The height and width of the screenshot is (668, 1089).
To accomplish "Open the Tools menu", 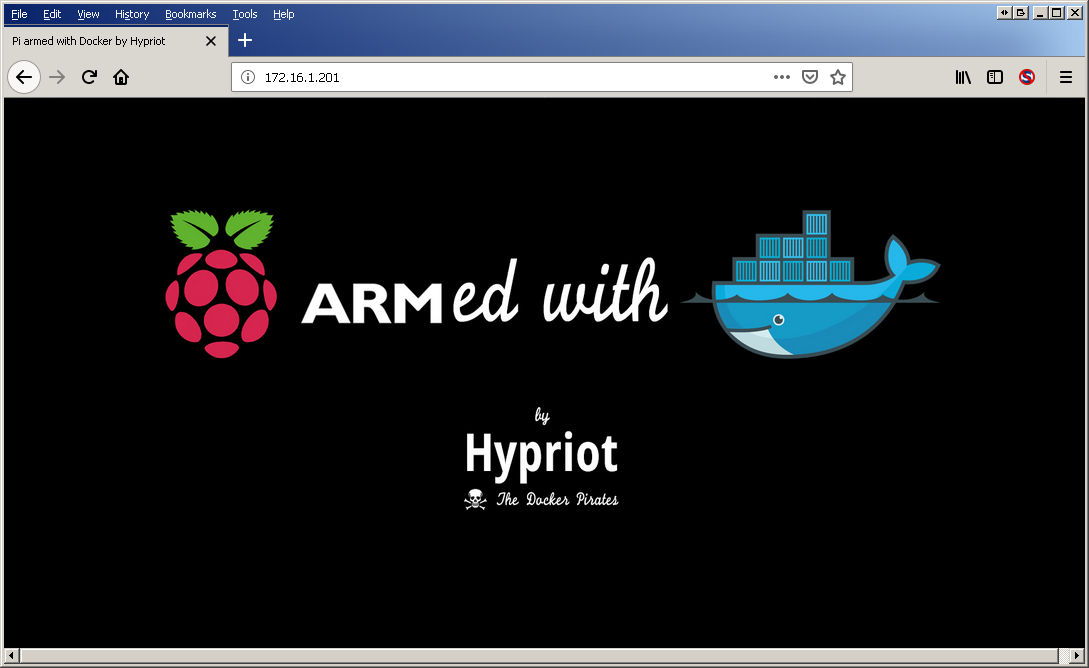I will [244, 14].
